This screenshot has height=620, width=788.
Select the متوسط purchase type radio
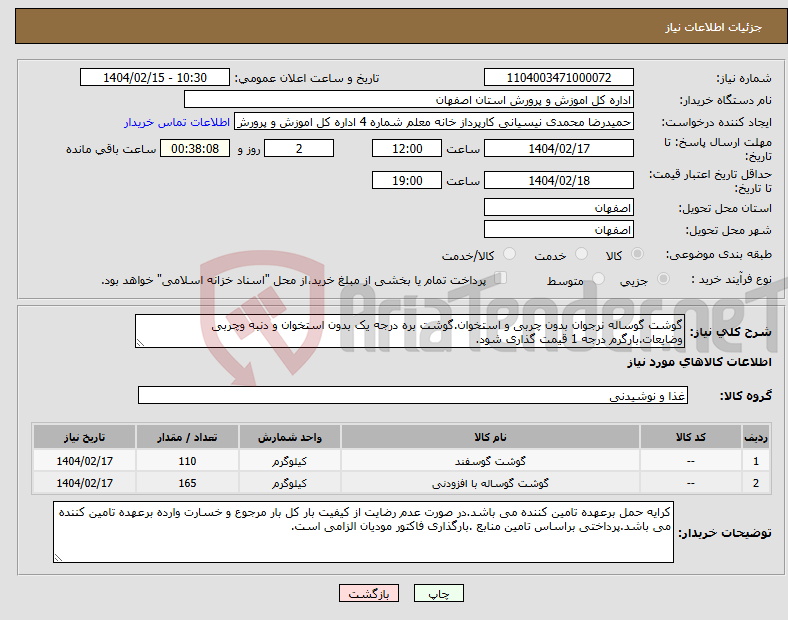coord(598,279)
